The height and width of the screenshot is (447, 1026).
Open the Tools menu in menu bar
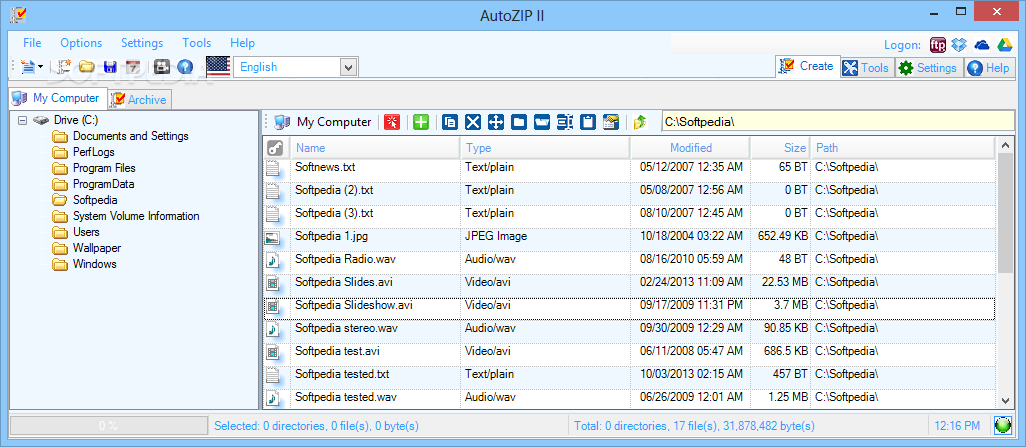coord(197,43)
